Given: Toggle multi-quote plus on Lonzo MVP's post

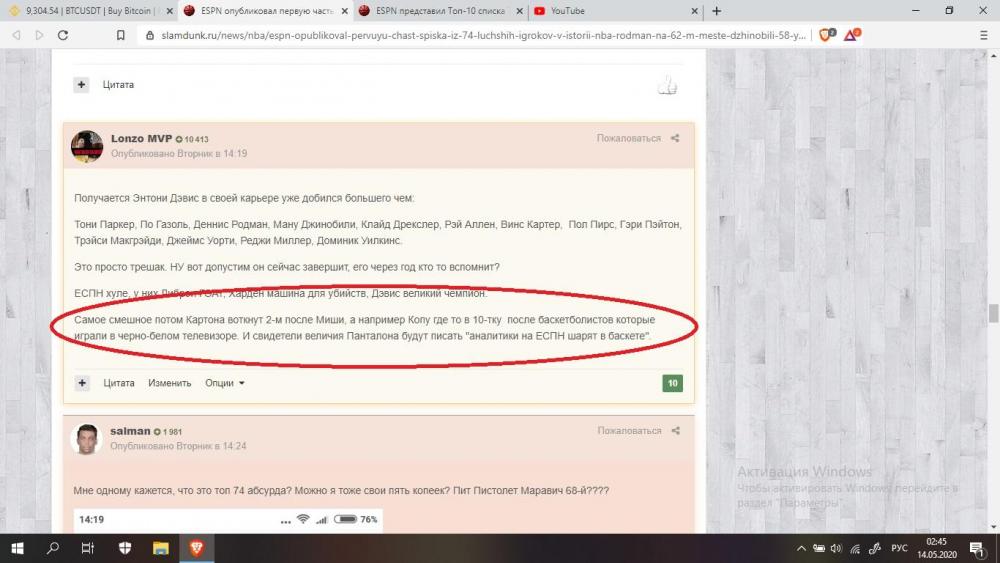Looking at the screenshot, I should coord(82,383).
